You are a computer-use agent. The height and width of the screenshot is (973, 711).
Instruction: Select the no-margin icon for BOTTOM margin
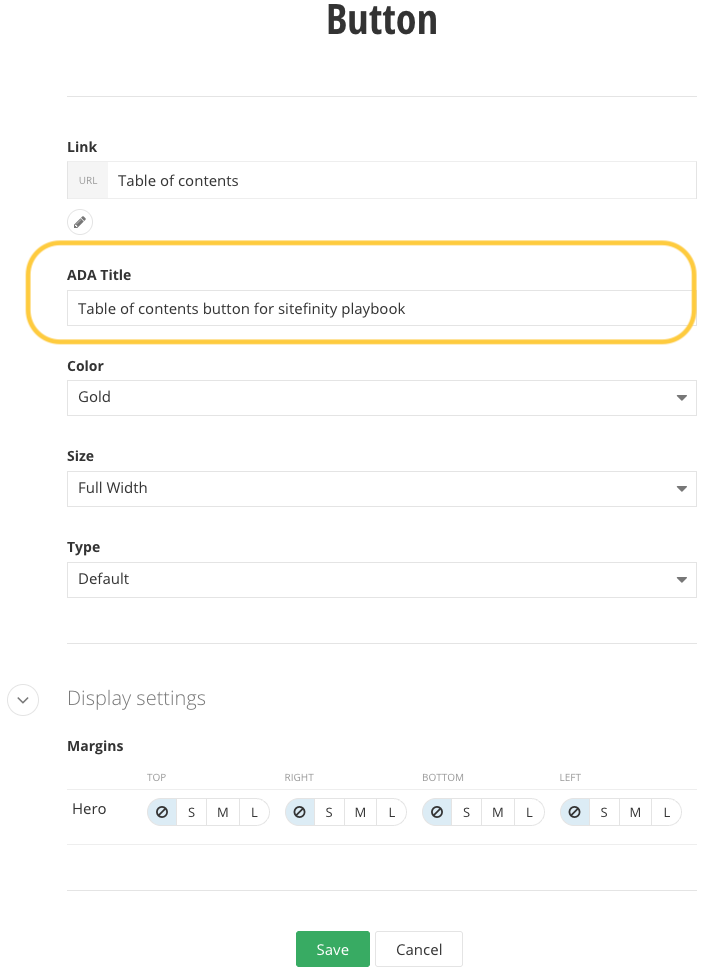coord(437,811)
